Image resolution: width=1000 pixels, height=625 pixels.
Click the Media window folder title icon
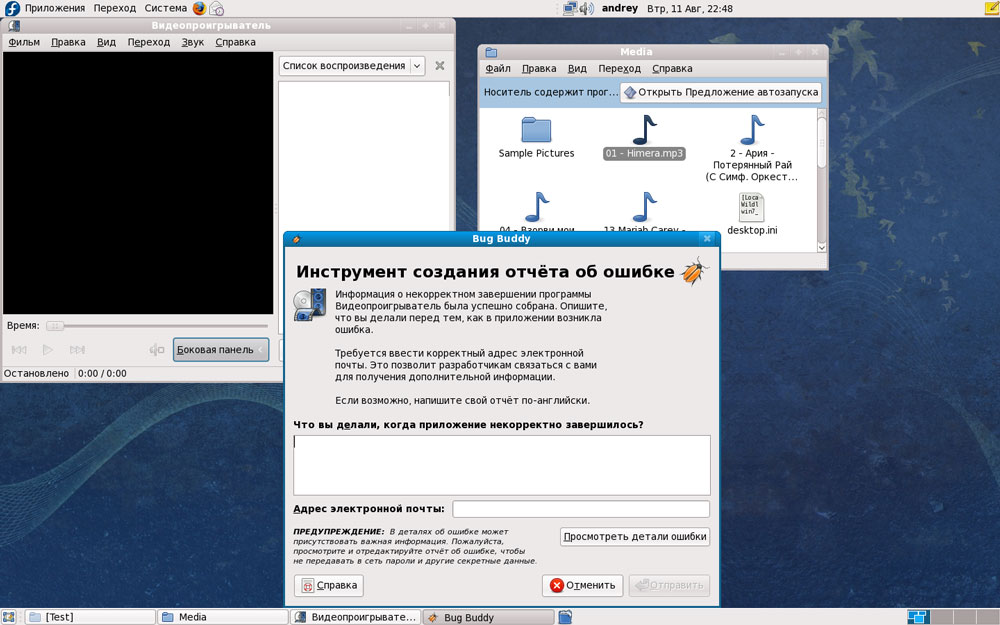tap(491, 52)
